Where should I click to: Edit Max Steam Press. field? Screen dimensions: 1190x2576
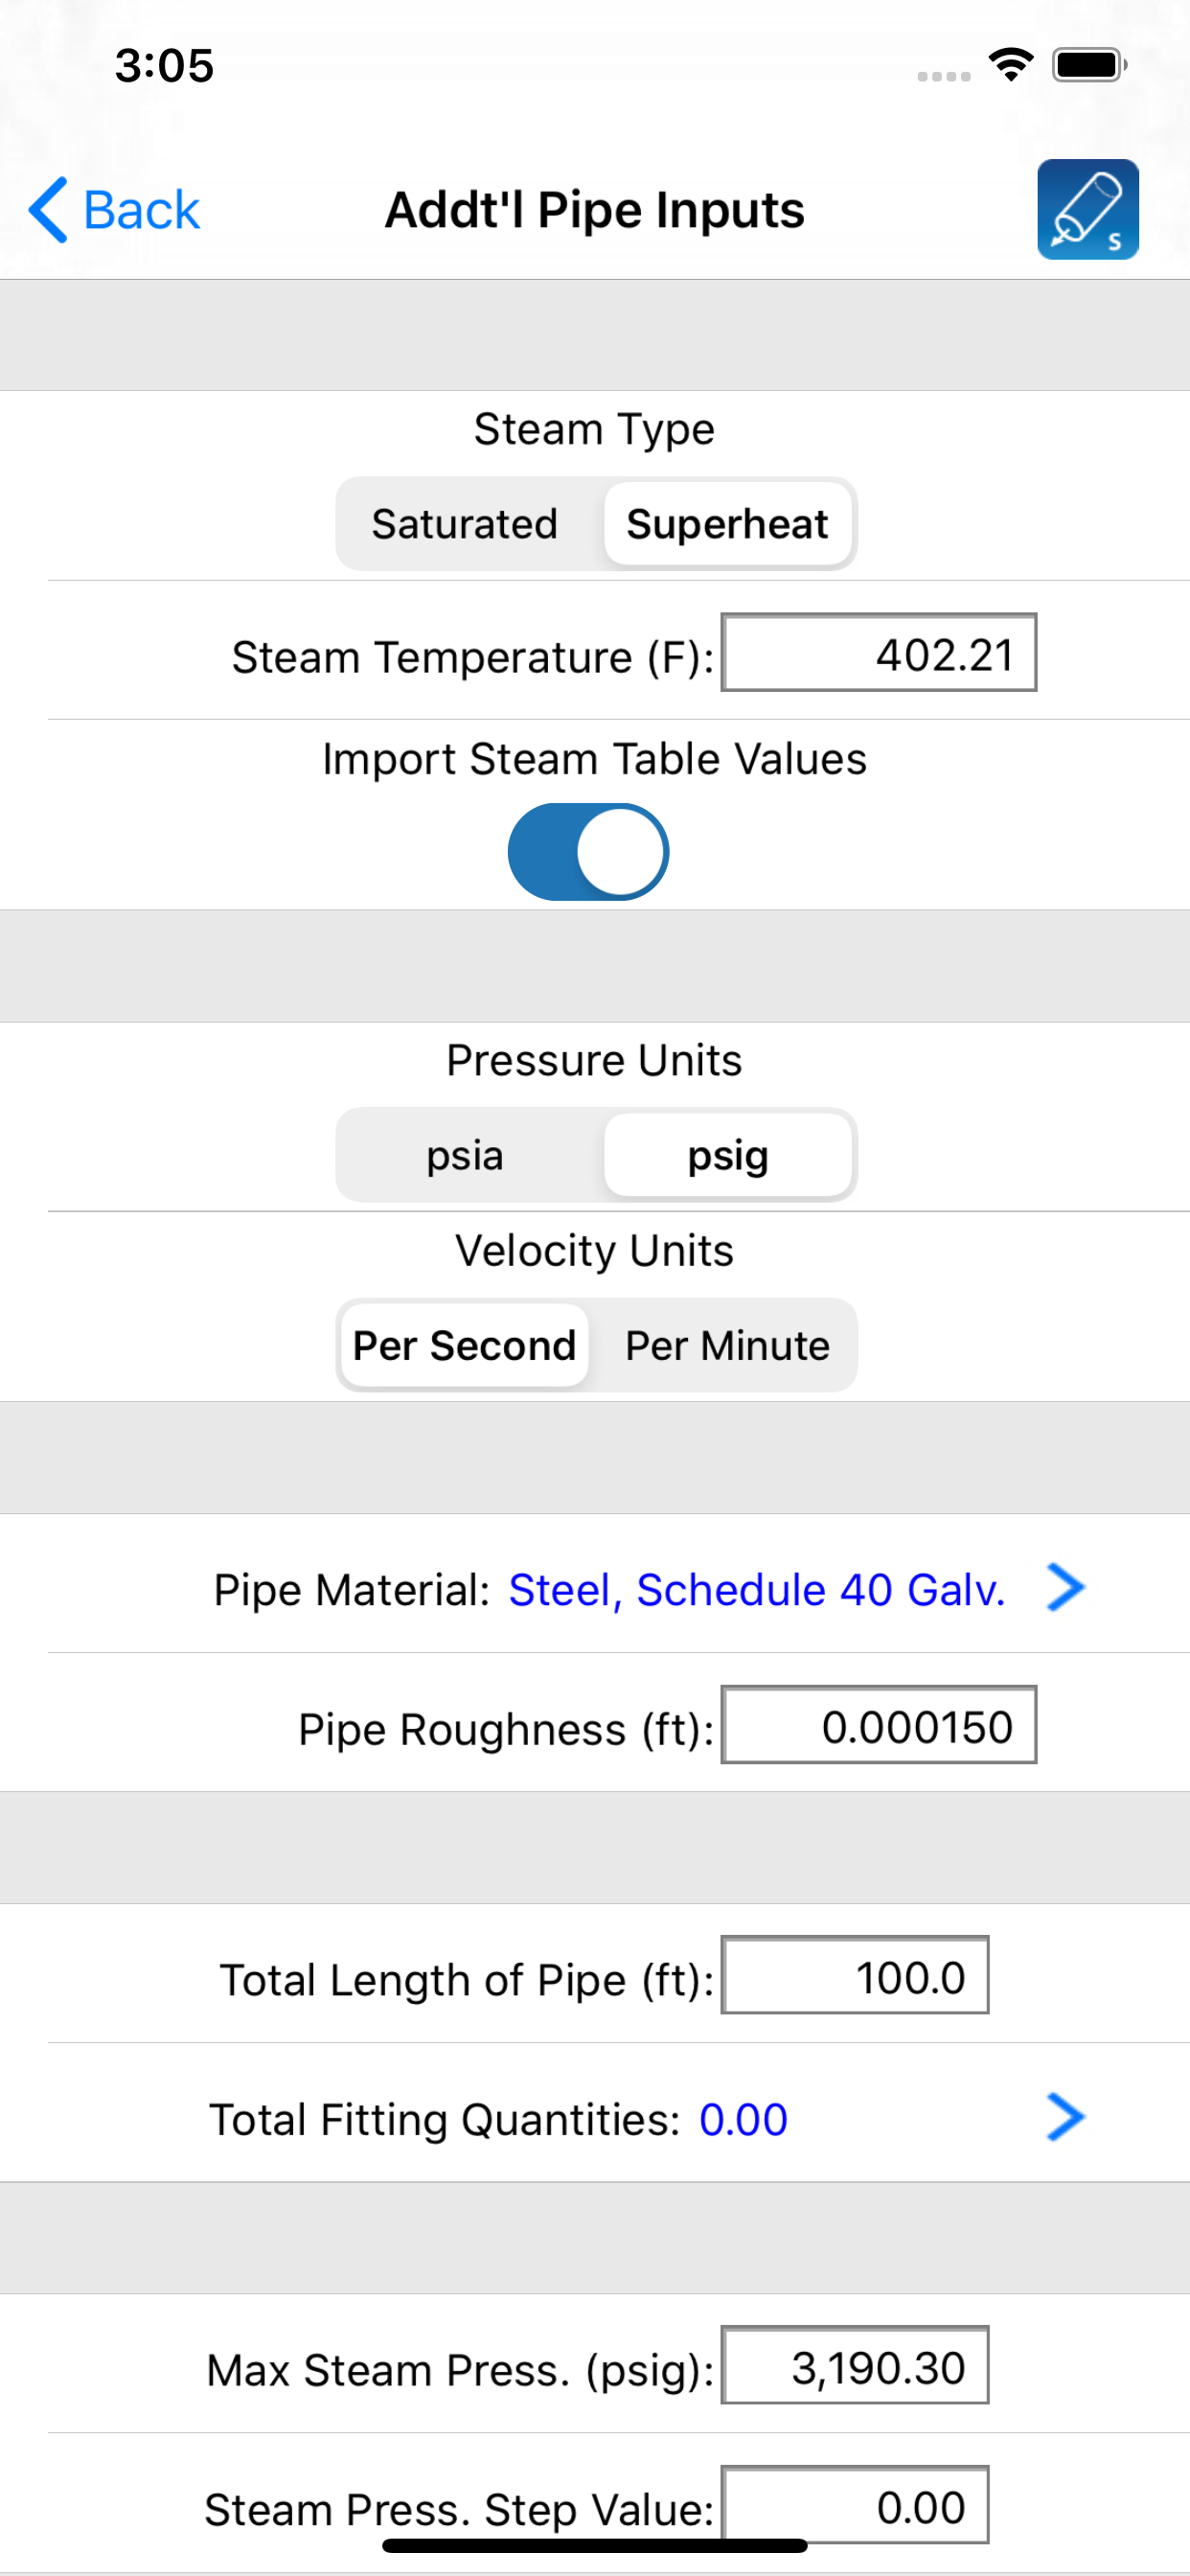tap(854, 2364)
